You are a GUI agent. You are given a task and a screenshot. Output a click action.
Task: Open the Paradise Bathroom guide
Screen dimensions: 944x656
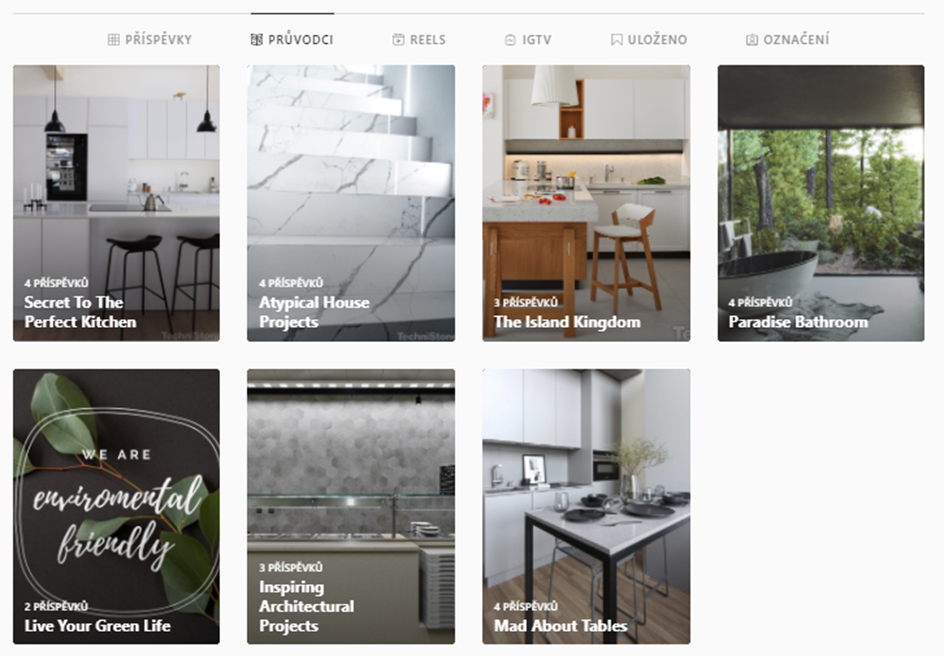pos(821,203)
